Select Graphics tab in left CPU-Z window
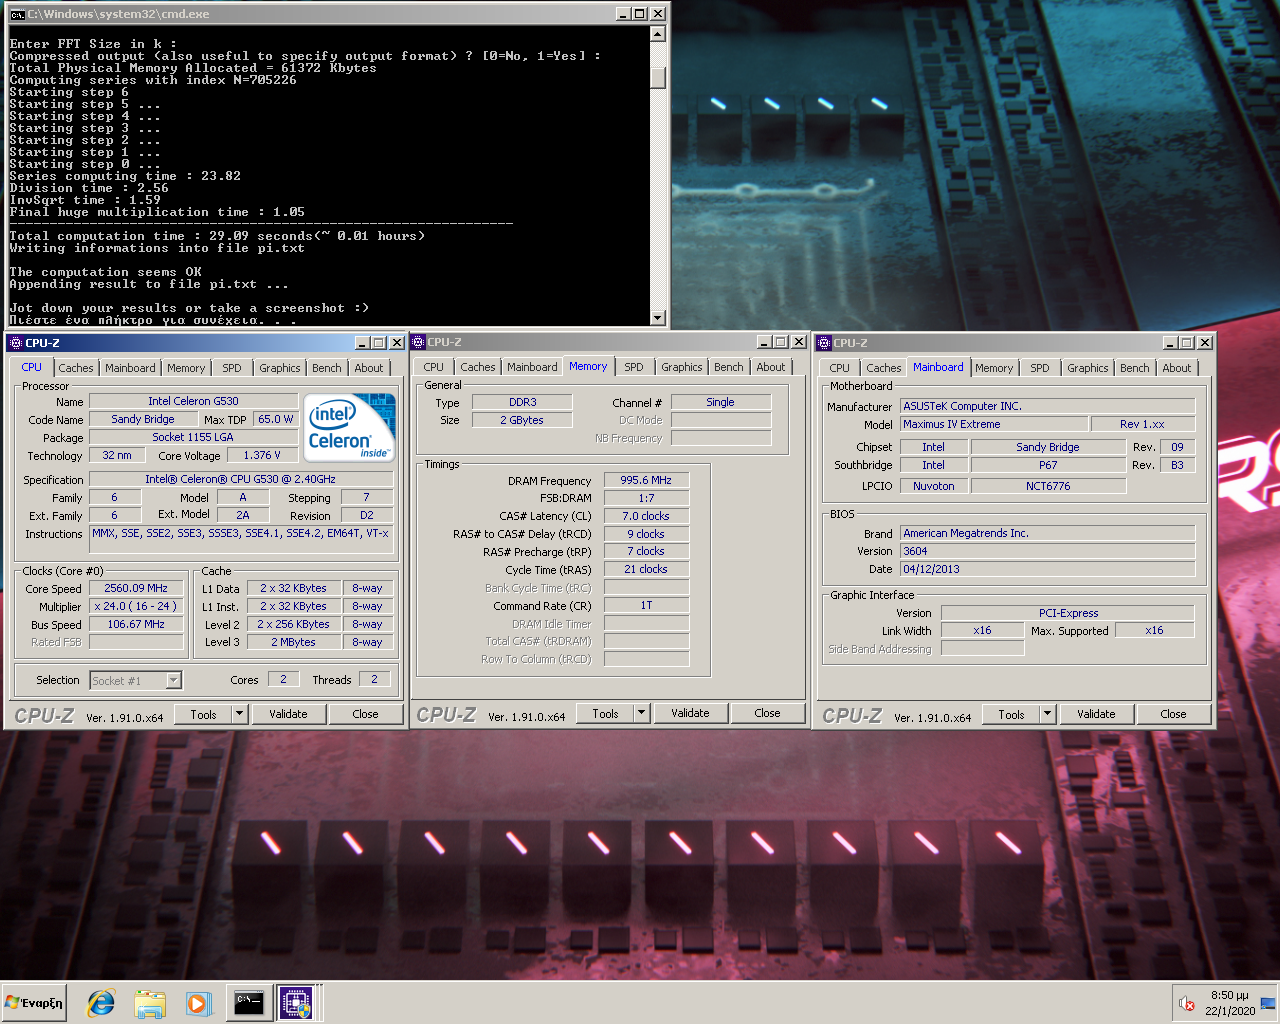This screenshot has width=1280, height=1024. coord(280,368)
